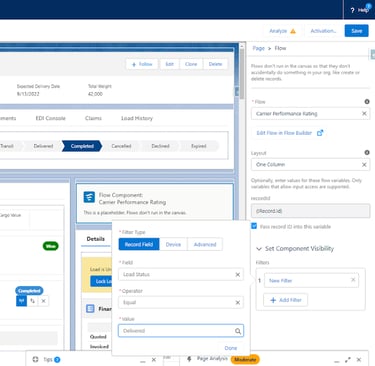Close the Tips panel
The width and height of the screenshot is (375, 366).
click(154, 360)
